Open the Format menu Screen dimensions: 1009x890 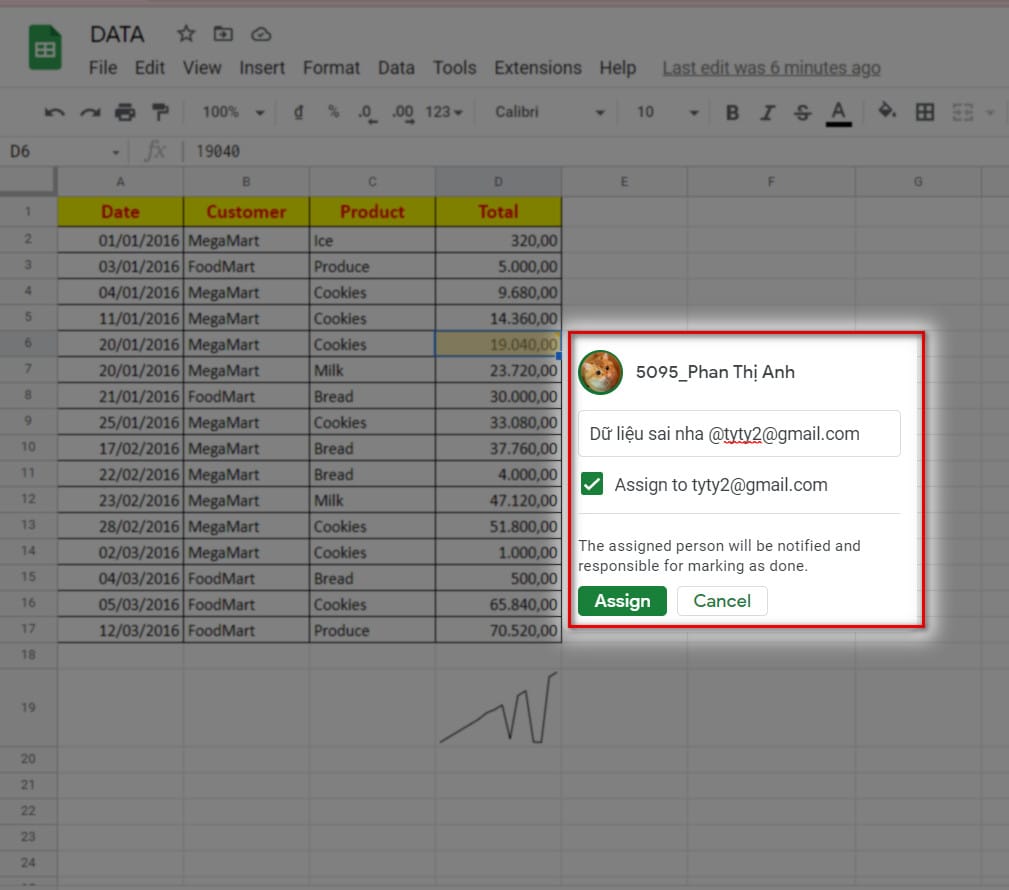331,68
